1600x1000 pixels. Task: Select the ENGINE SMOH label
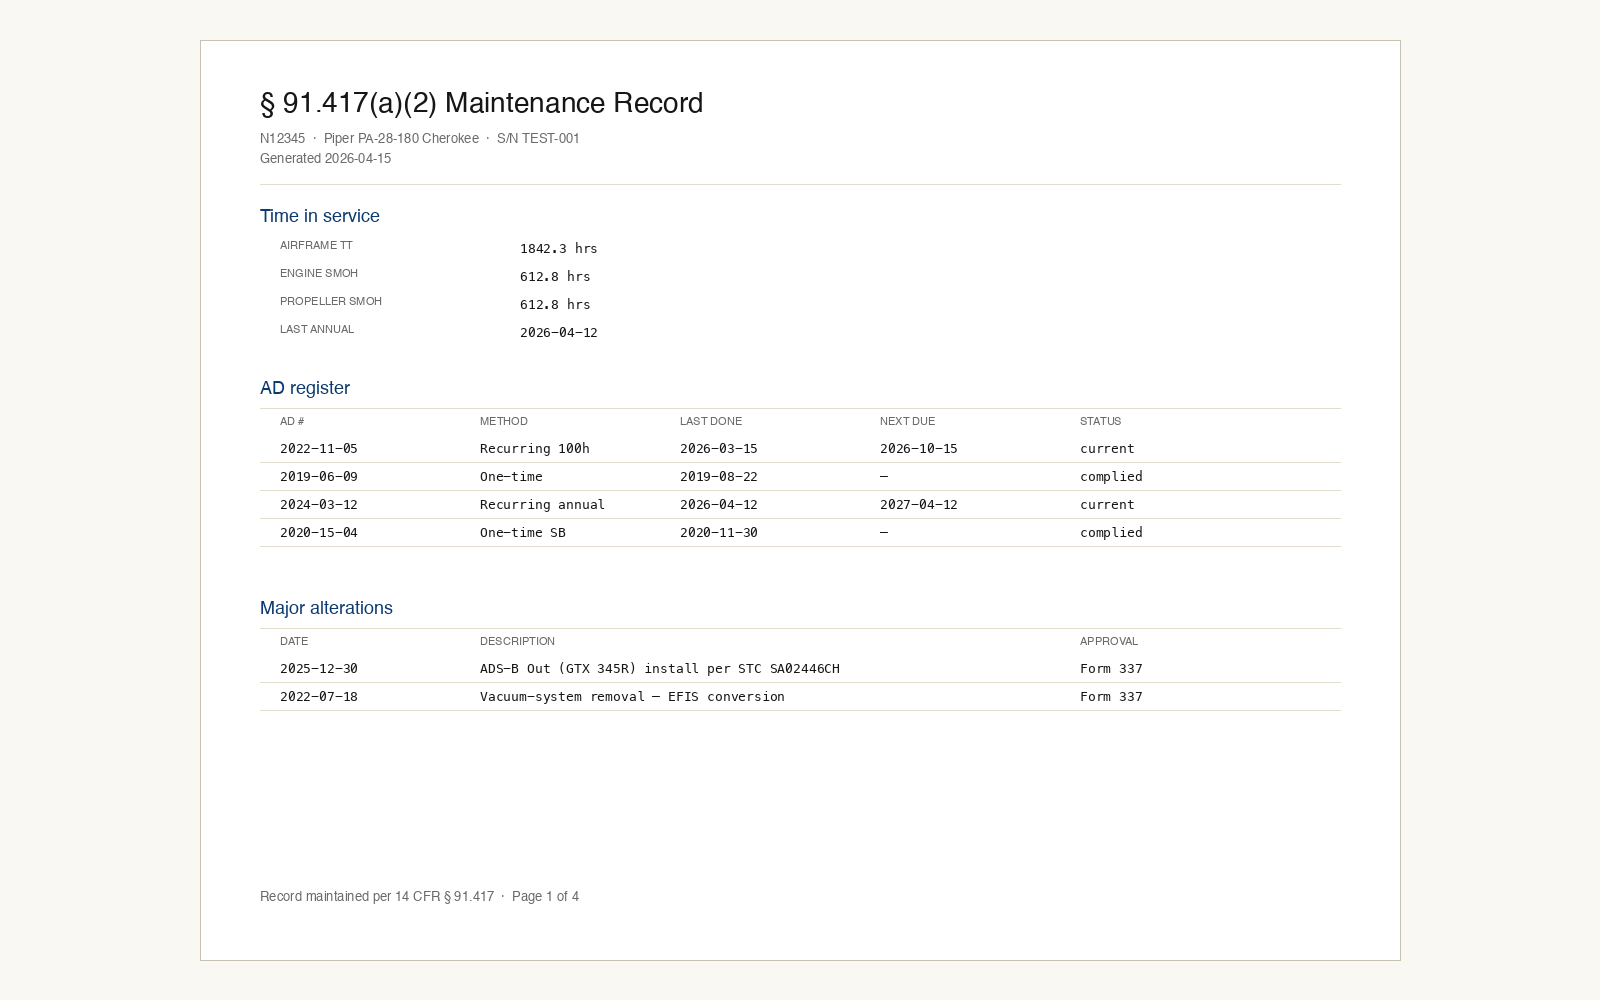click(x=319, y=273)
